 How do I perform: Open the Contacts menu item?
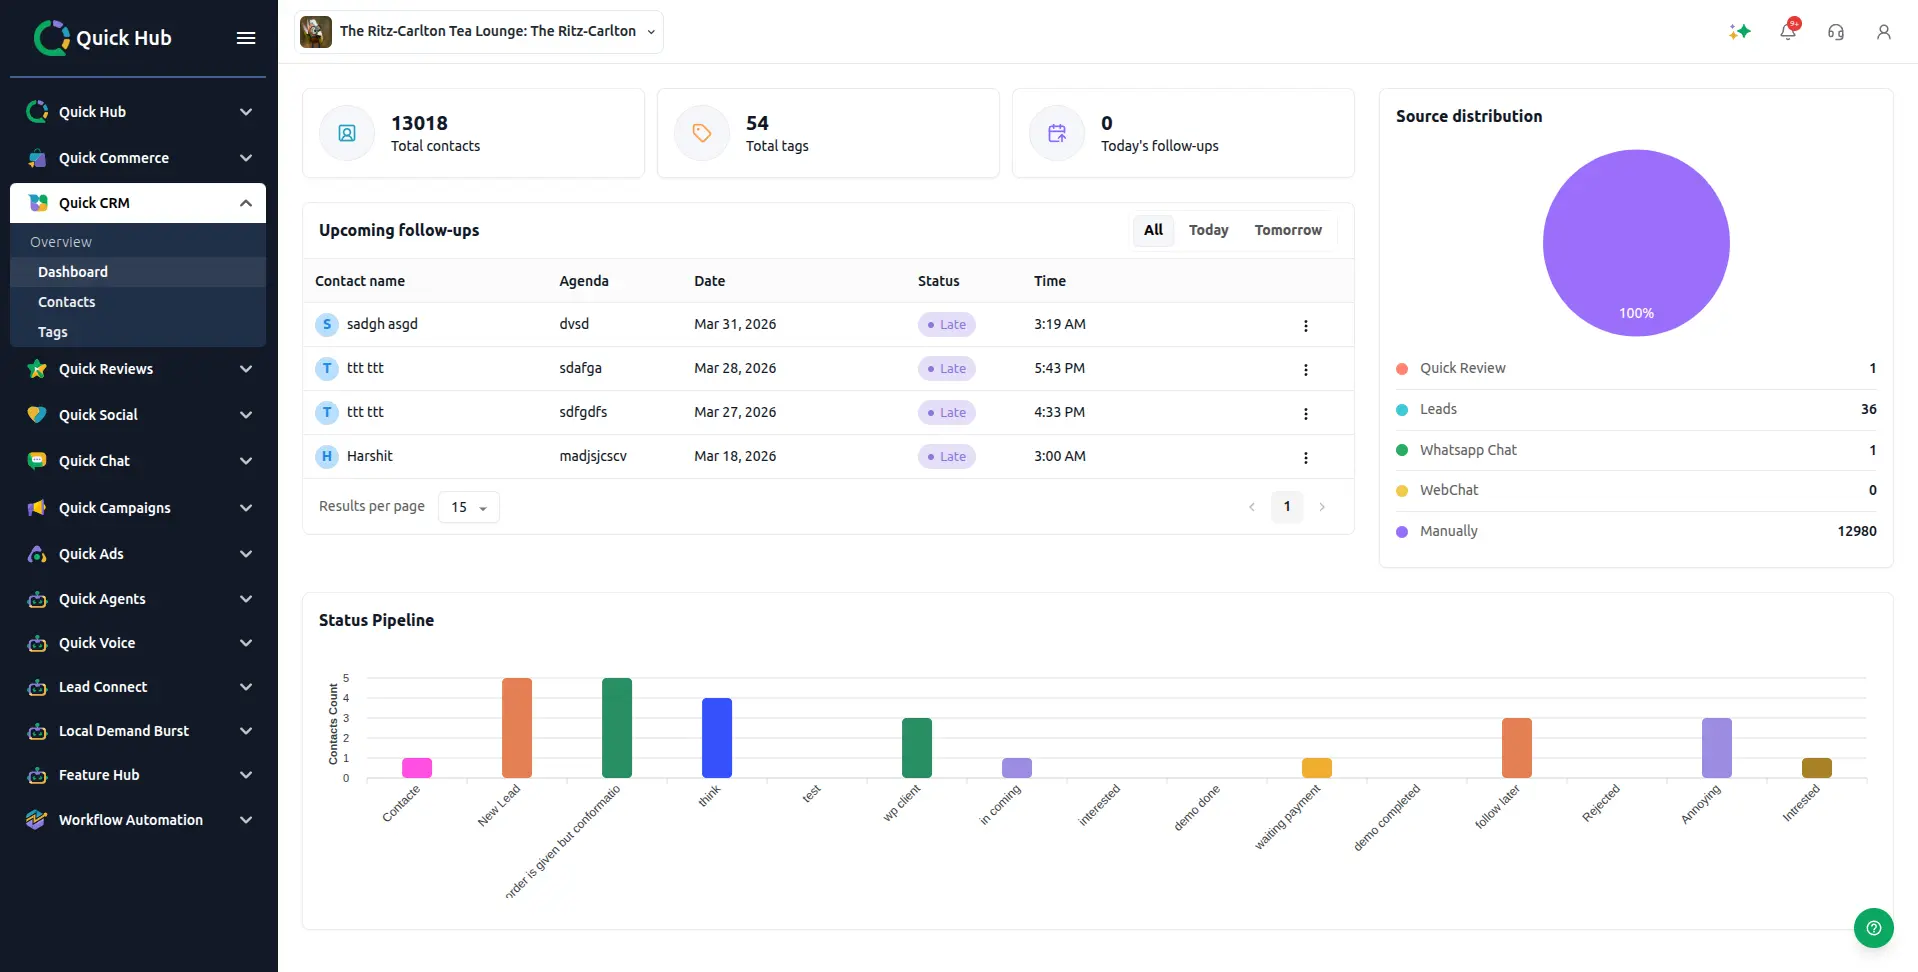click(138, 302)
